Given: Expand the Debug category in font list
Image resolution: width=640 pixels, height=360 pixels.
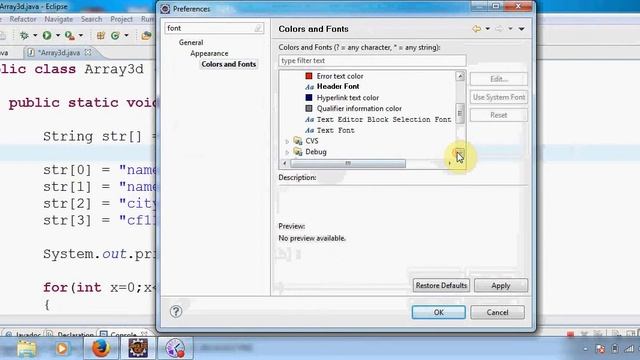Looking at the screenshot, I should pos(287,152).
